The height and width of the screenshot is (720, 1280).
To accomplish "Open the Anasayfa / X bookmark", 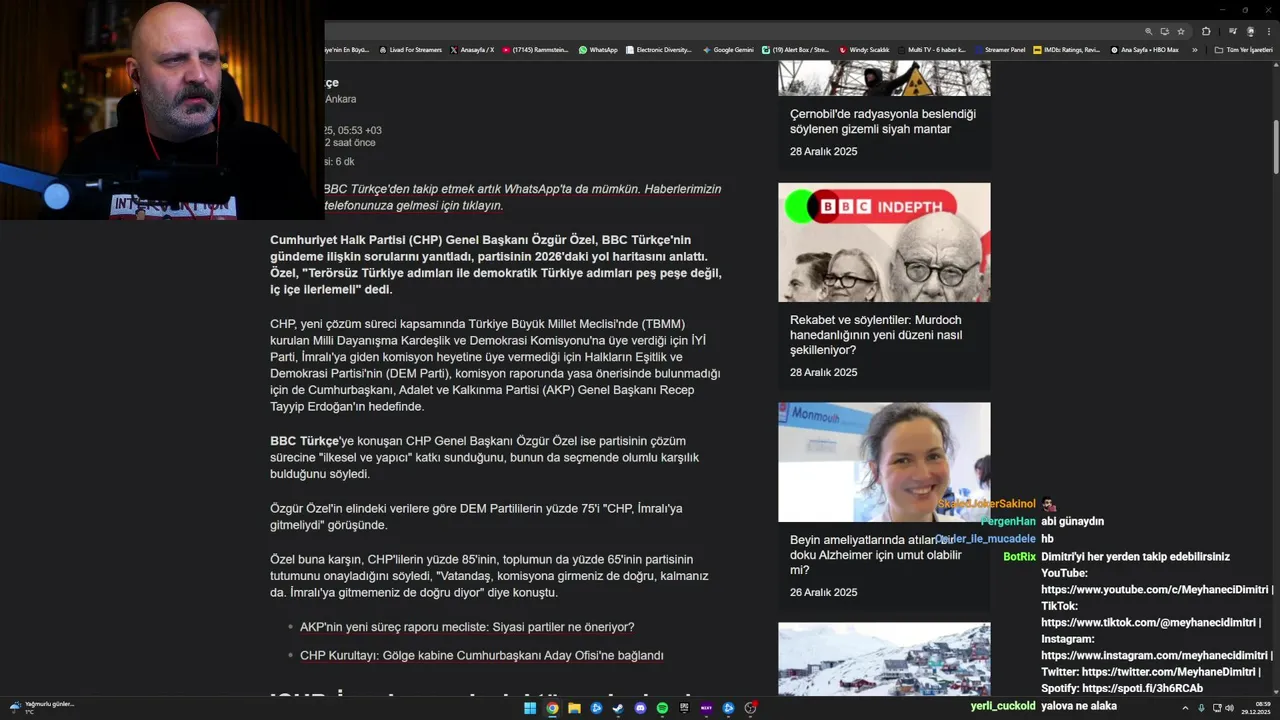I will point(472,50).
